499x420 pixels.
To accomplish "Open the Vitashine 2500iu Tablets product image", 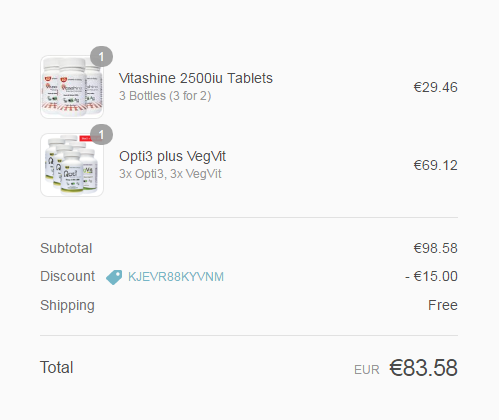I will click(x=72, y=87).
